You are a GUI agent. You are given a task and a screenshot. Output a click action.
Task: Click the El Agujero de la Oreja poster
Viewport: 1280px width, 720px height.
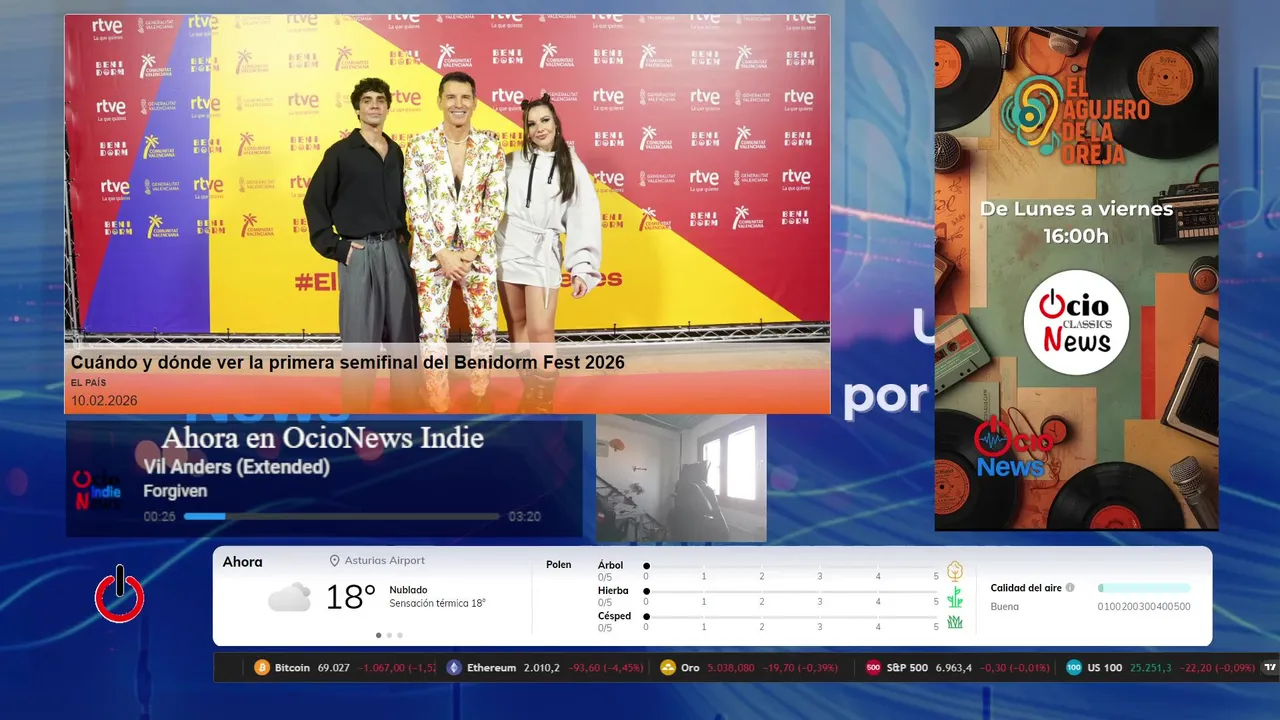[1076, 278]
